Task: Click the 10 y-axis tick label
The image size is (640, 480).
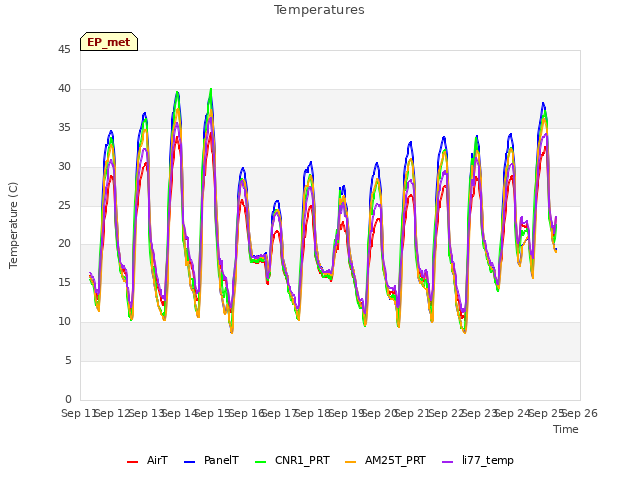Action: [x=64, y=322]
